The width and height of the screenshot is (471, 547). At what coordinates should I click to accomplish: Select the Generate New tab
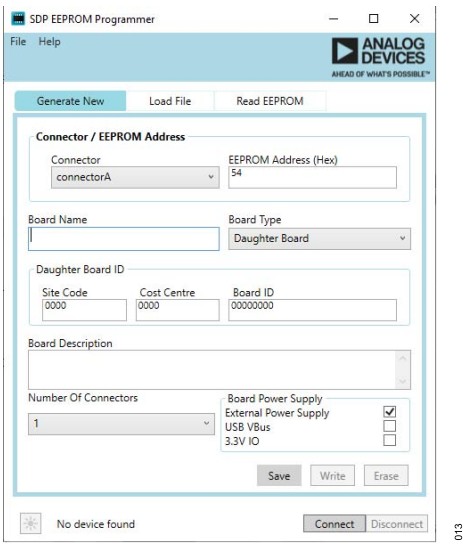(x=70, y=101)
